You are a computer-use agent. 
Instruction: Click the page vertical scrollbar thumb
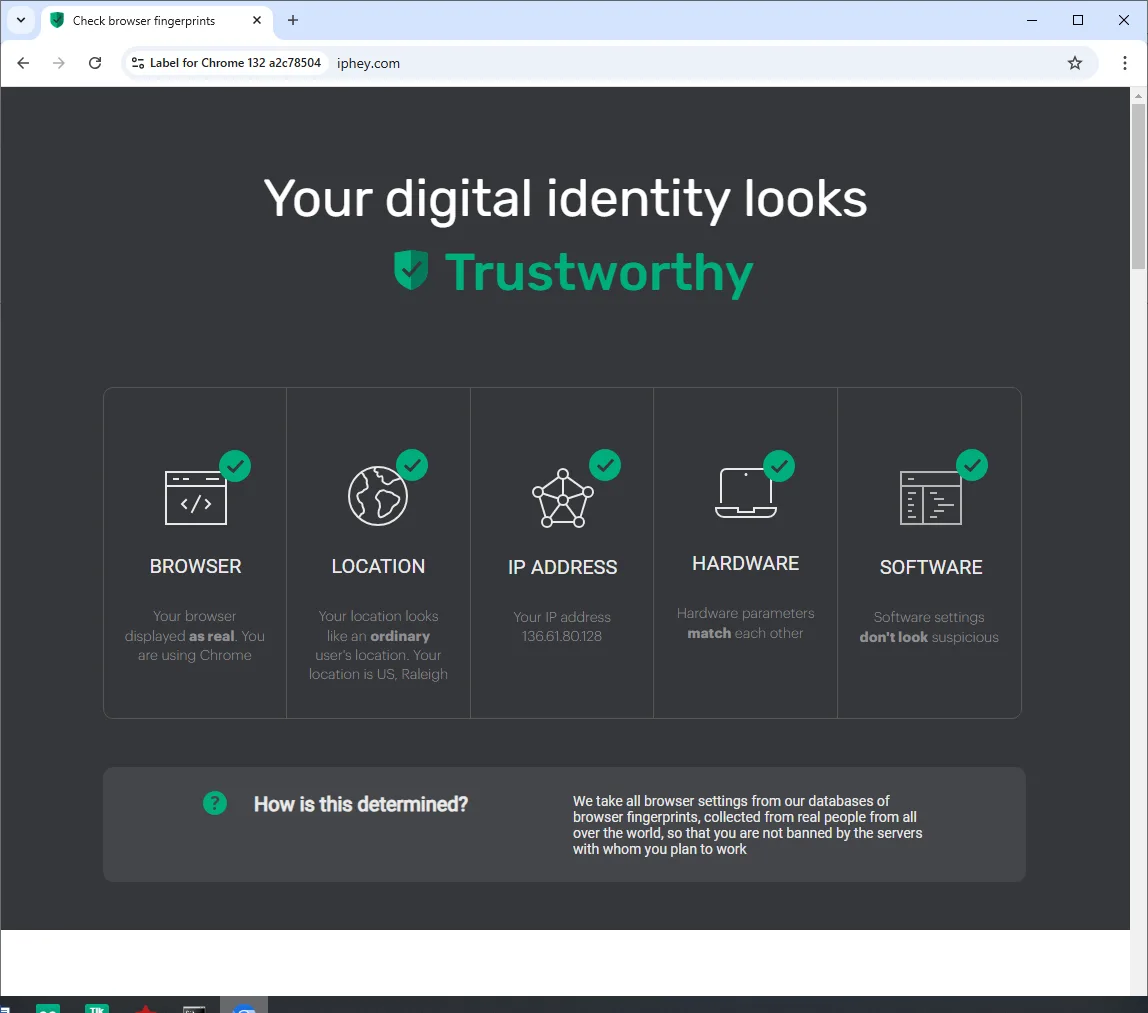pyautogui.click(x=1138, y=187)
